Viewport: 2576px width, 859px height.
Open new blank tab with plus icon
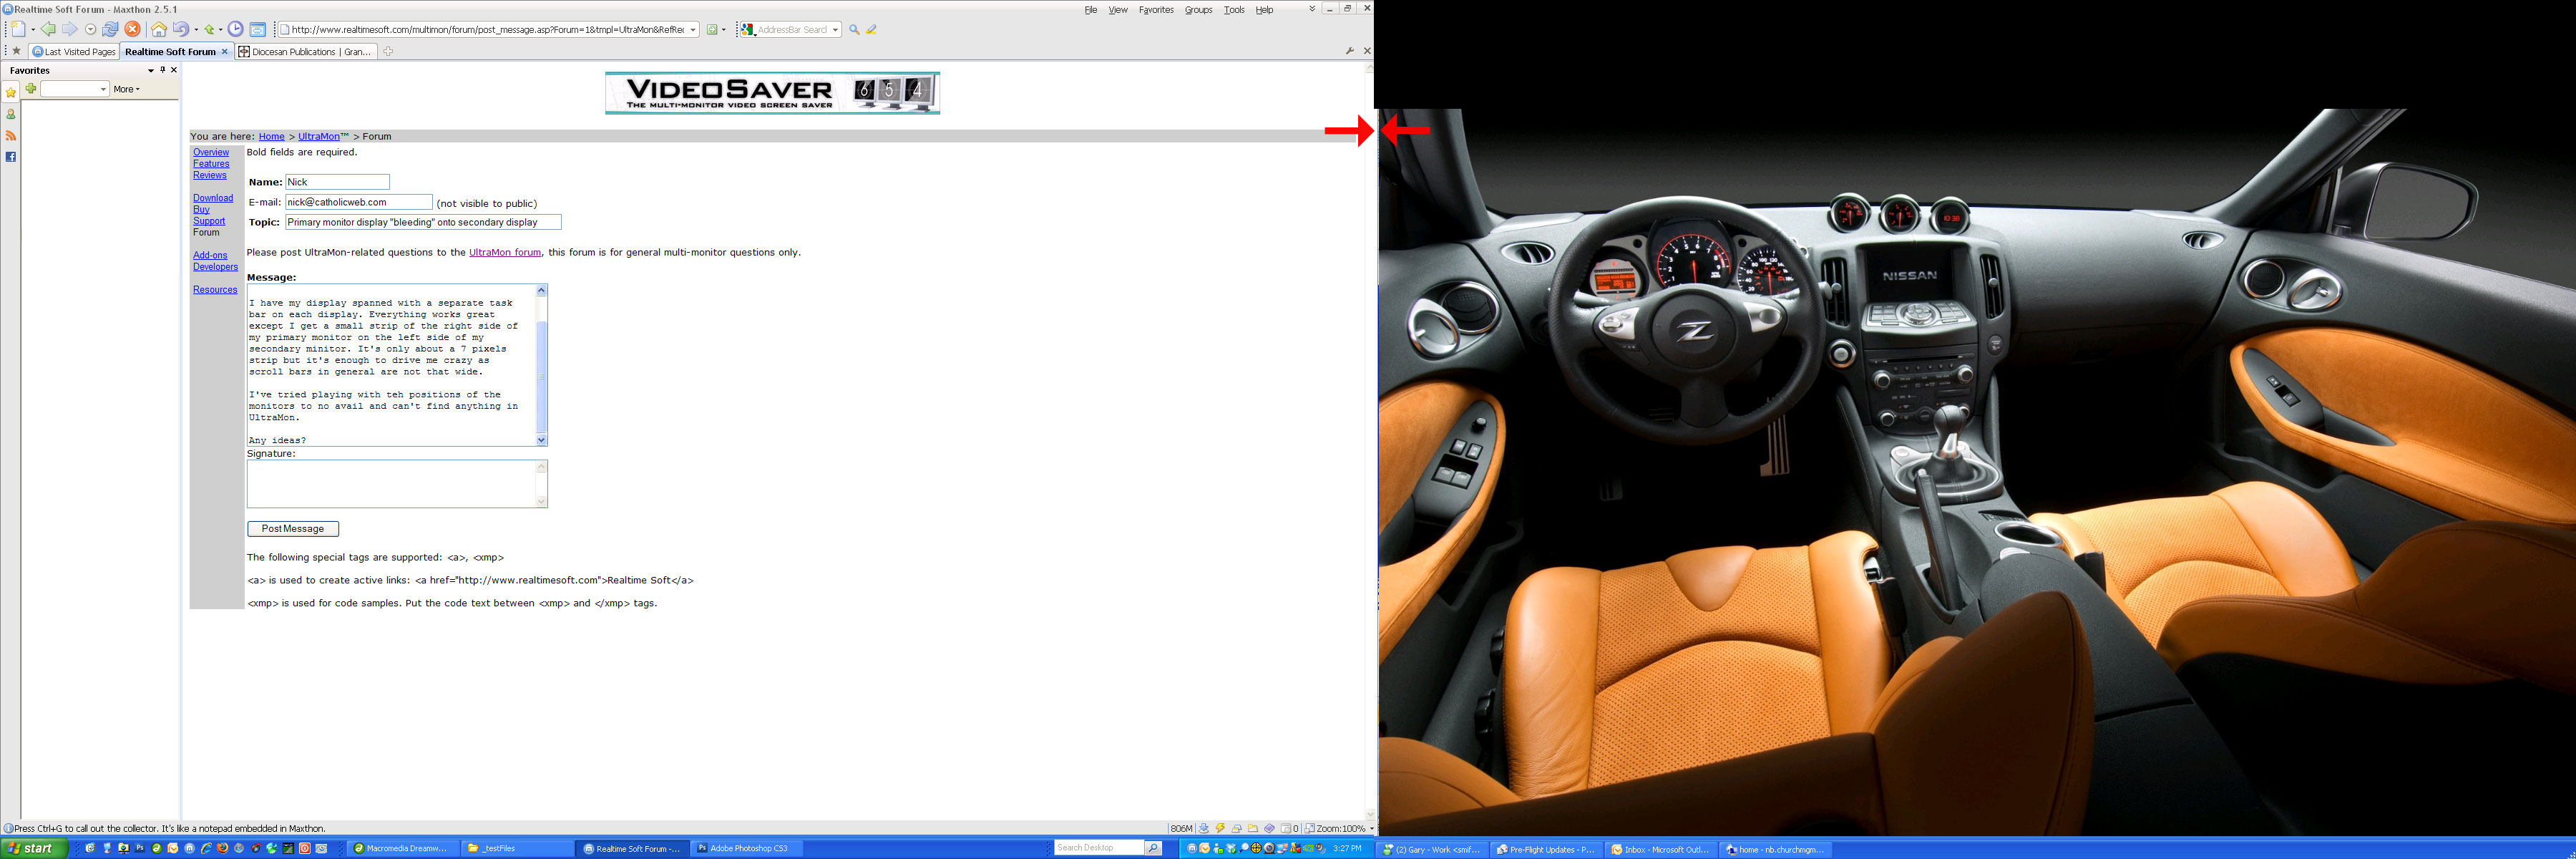pos(388,51)
